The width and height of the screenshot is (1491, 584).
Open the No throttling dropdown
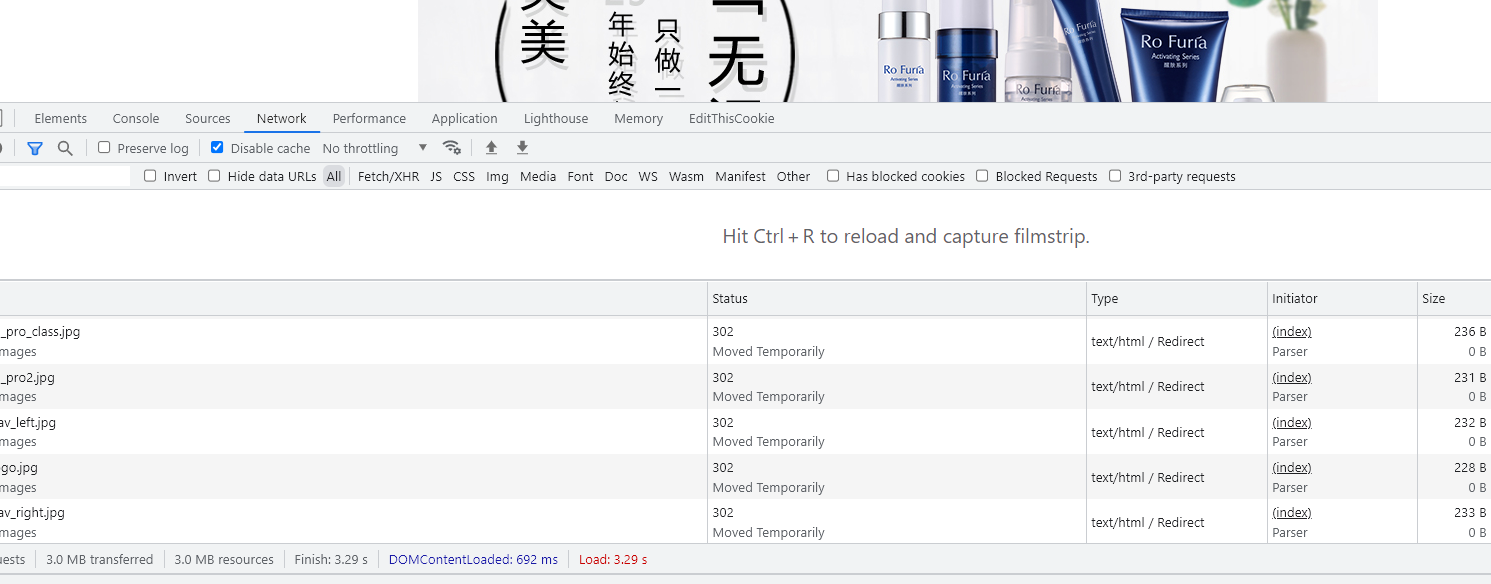[374, 148]
